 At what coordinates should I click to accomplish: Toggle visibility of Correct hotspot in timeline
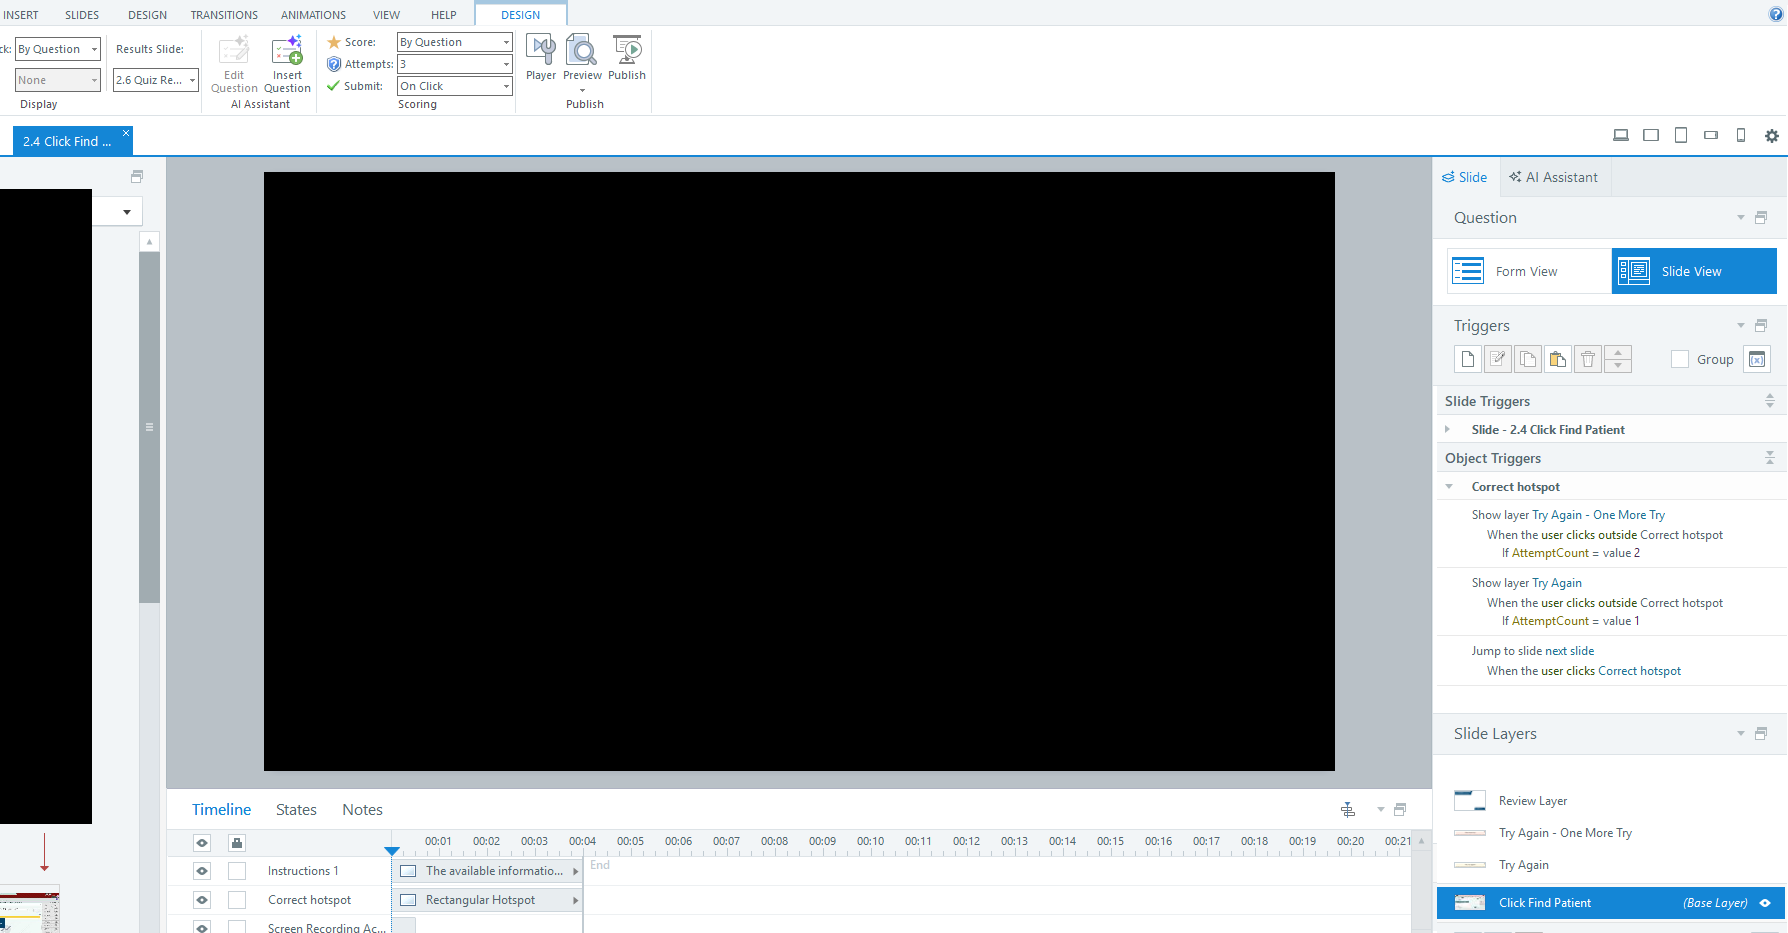pyautogui.click(x=202, y=900)
